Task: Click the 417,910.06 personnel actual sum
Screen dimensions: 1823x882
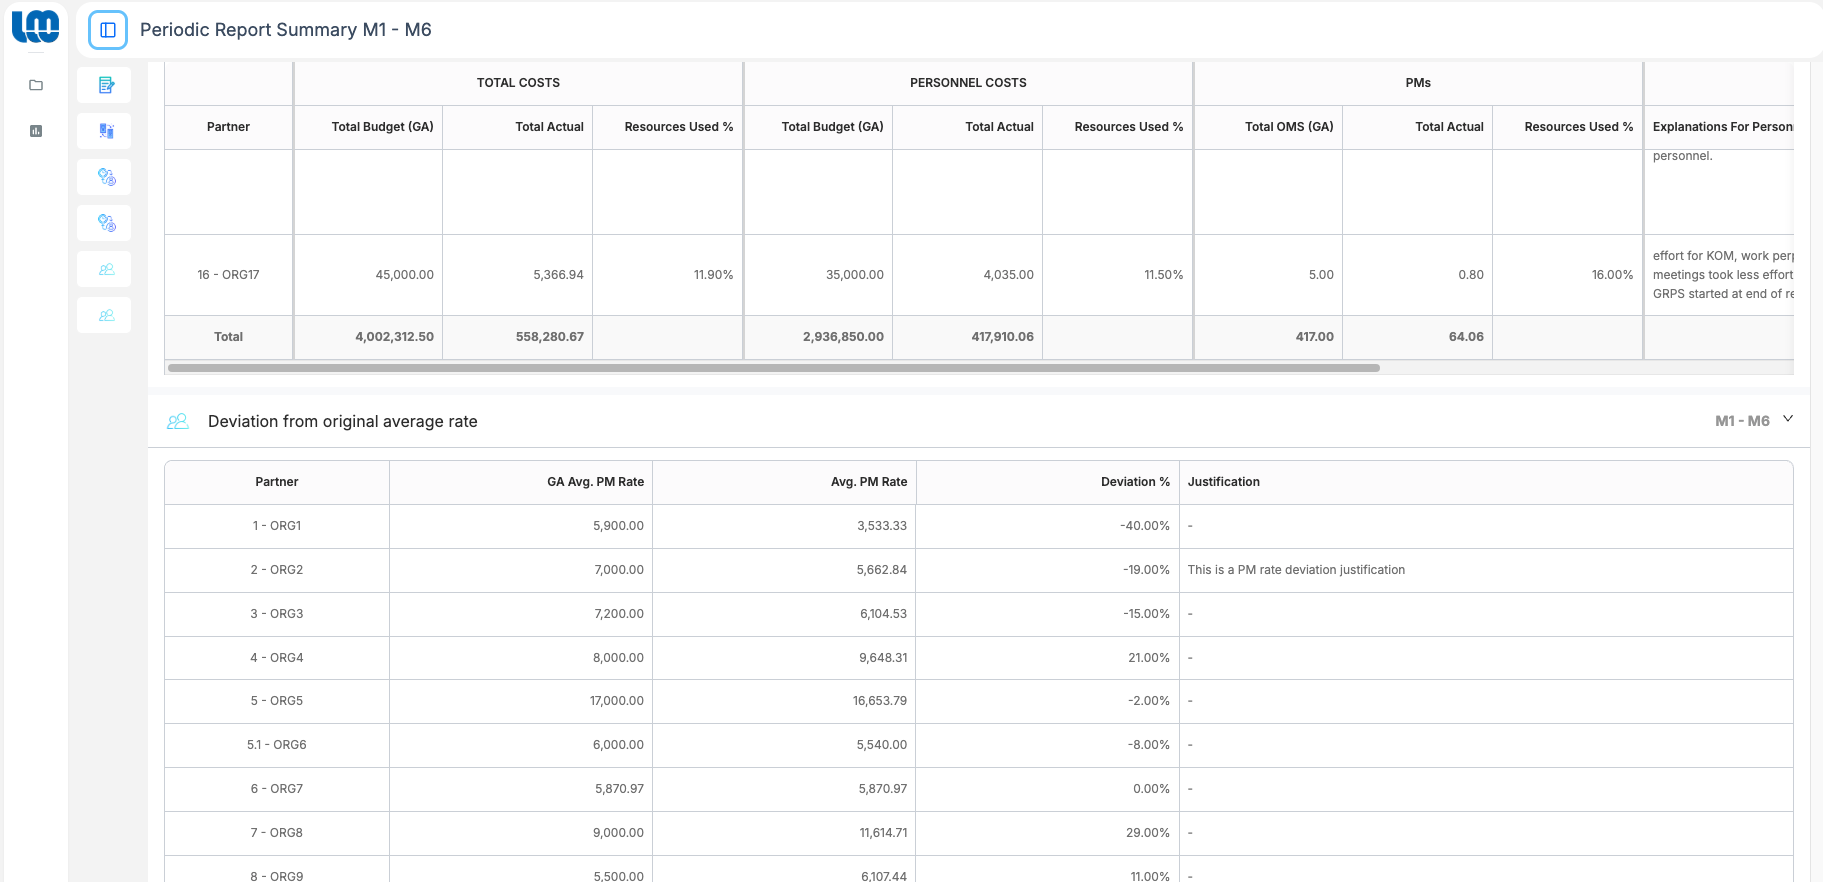Action: click(968, 337)
